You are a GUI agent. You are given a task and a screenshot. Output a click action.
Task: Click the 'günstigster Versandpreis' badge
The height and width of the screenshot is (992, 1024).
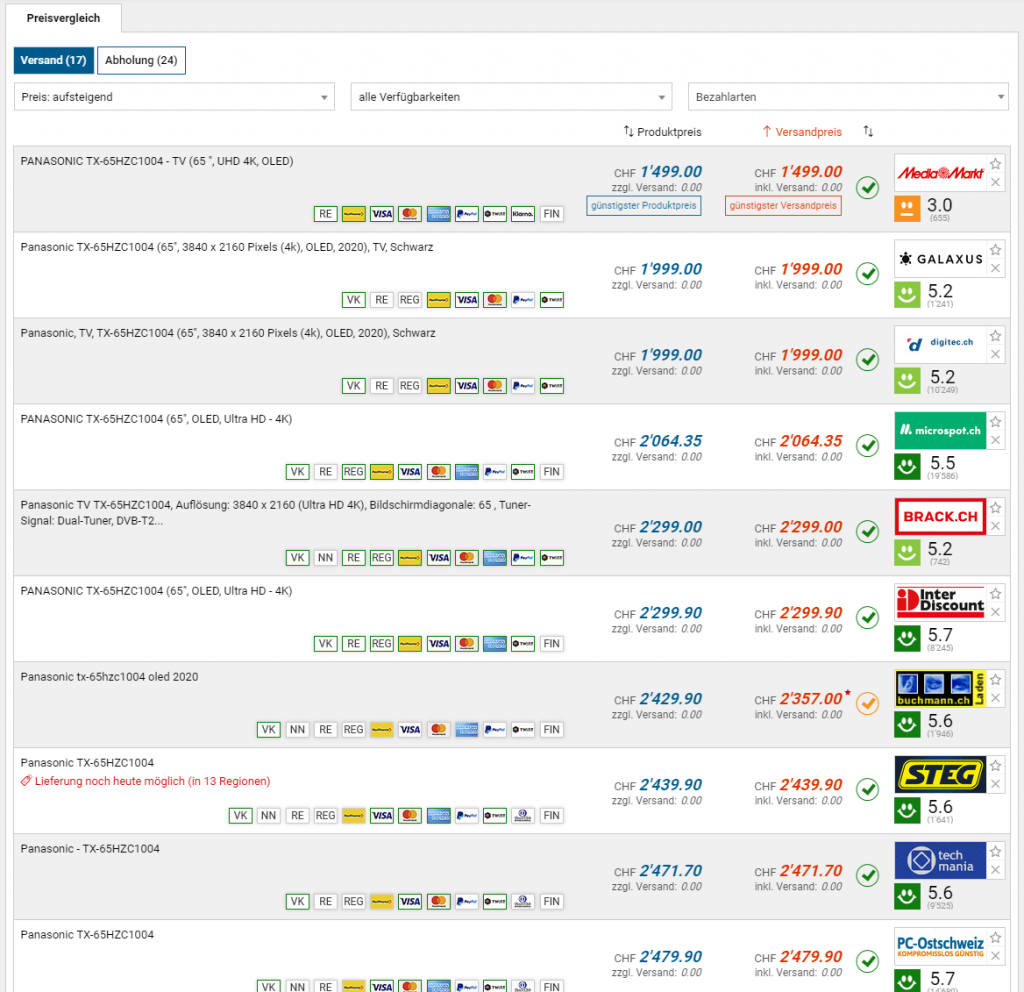coord(783,206)
